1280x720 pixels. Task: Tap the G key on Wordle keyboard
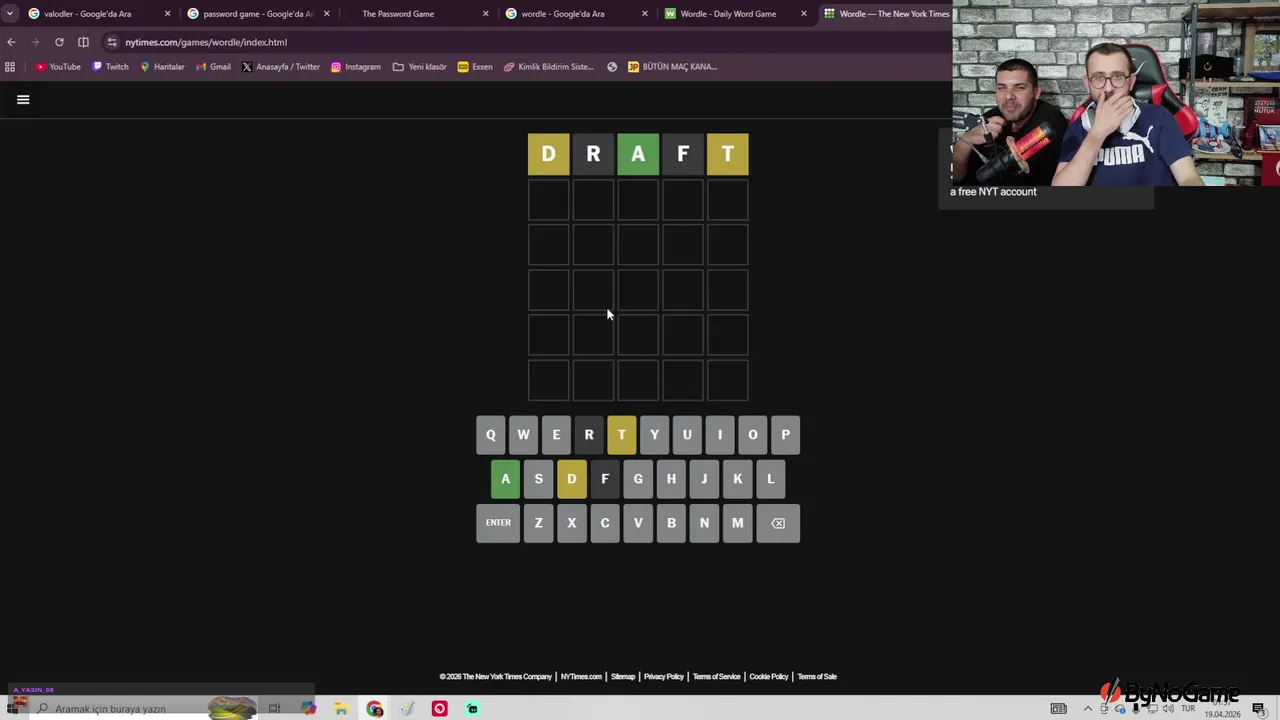pyautogui.click(x=638, y=479)
